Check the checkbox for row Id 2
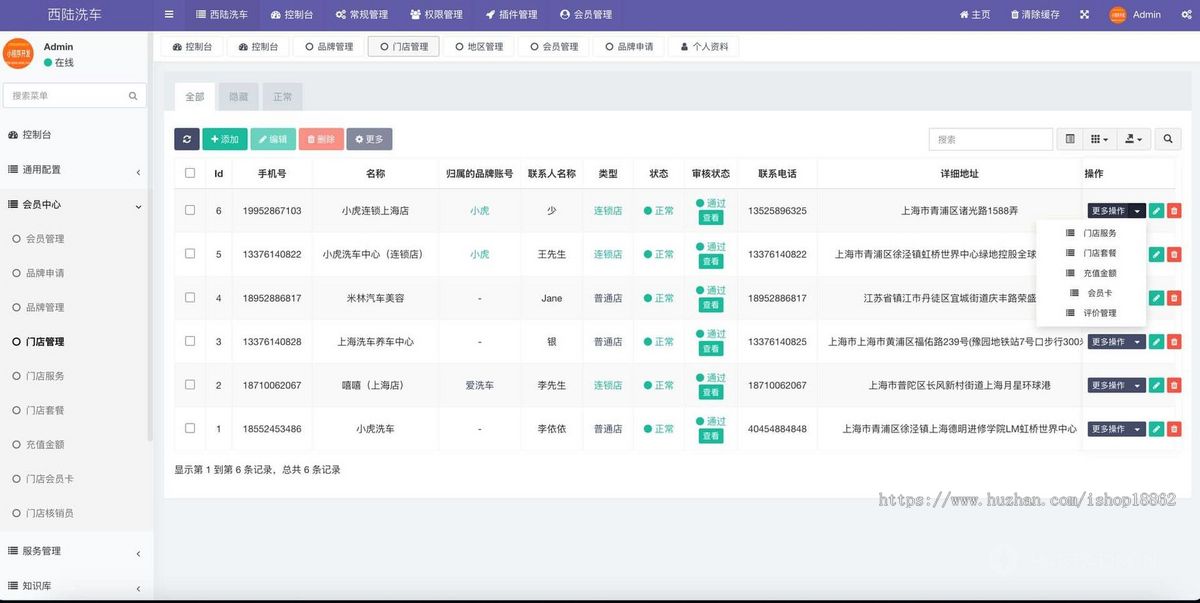Screen dimensions: 1200x603 tap(189, 384)
